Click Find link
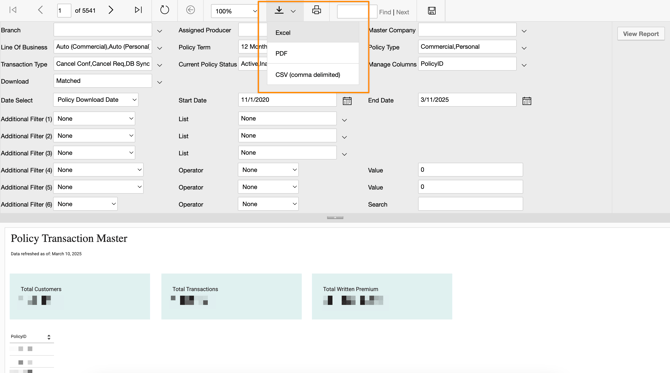This screenshot has height=373, width=670. click(385, 12)
